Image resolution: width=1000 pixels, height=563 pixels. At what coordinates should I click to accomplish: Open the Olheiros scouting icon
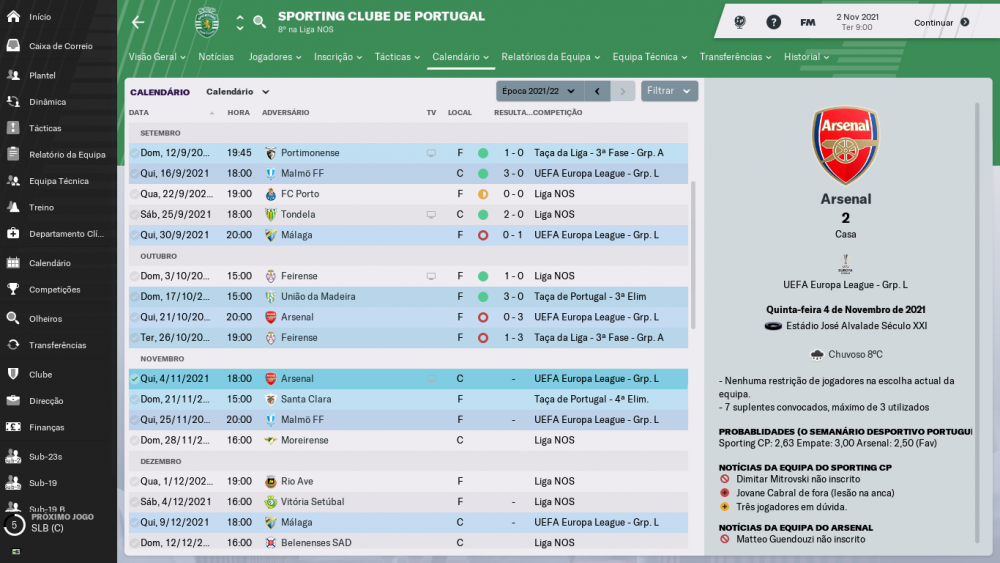13,318
